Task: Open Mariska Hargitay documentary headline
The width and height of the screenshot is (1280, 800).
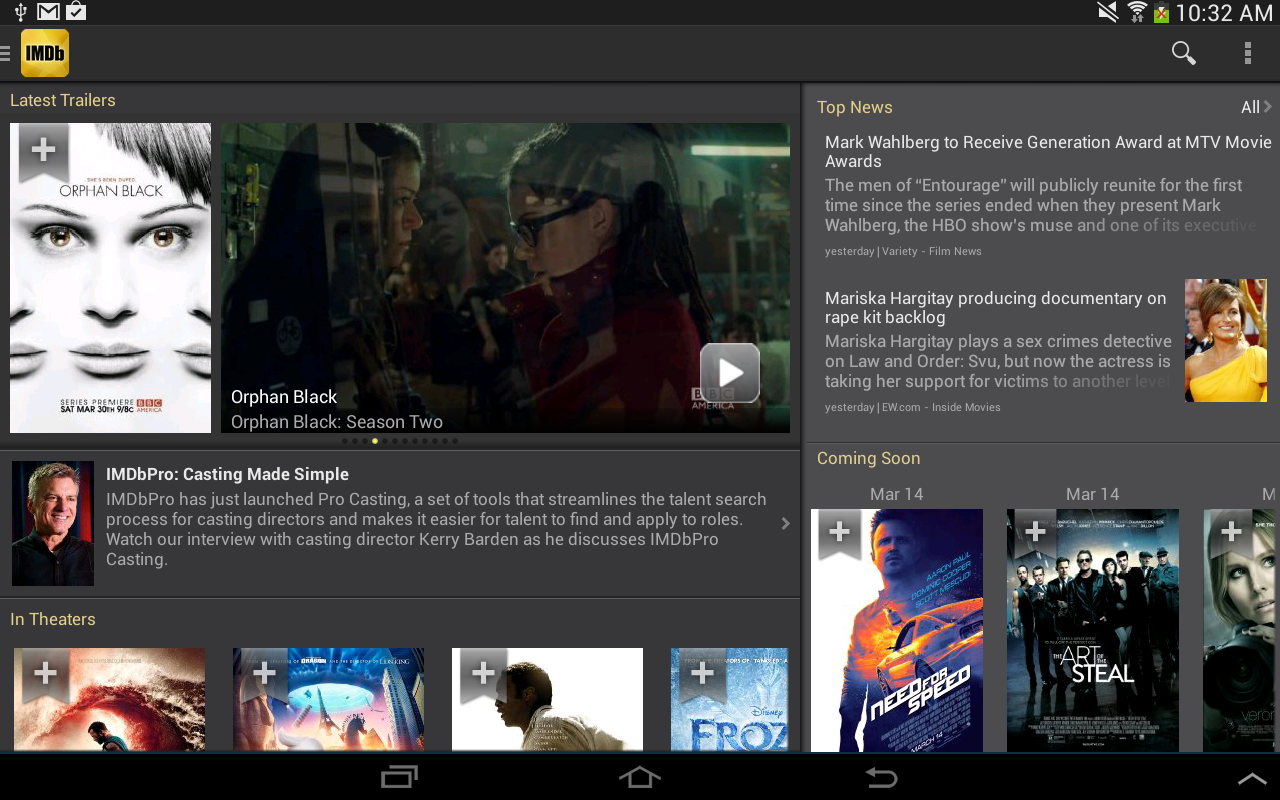Action: click(996, 308)
